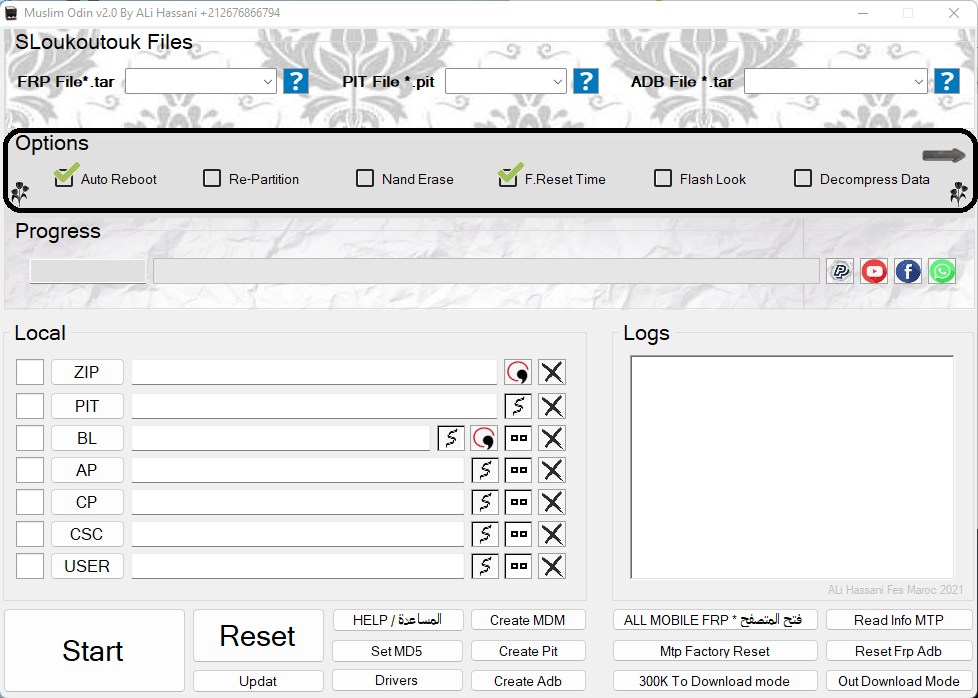Click the arrow icon in Options panel

click(943, 155)
